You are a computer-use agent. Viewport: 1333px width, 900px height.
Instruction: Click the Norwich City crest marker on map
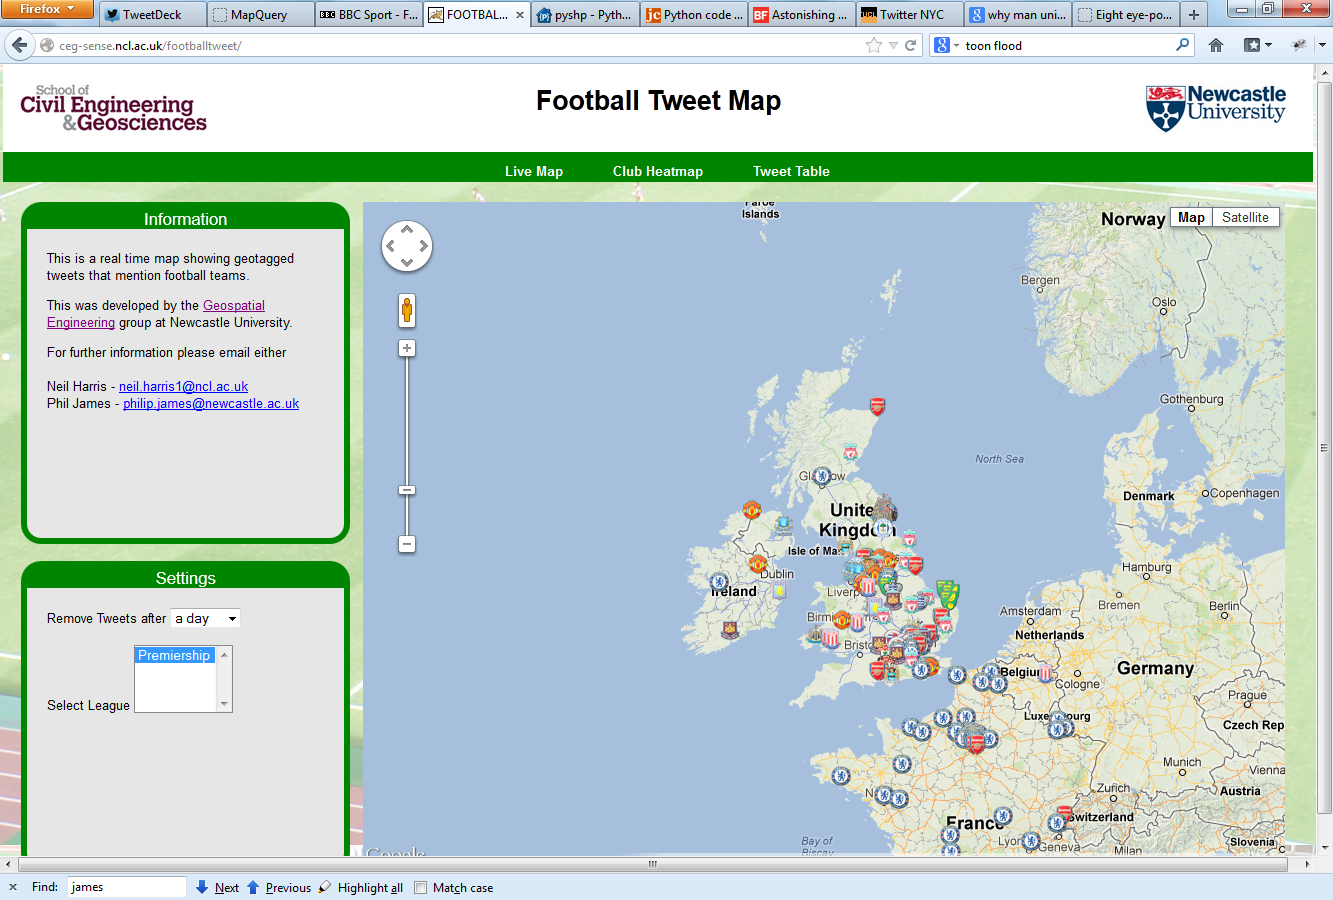click(947, 594)
